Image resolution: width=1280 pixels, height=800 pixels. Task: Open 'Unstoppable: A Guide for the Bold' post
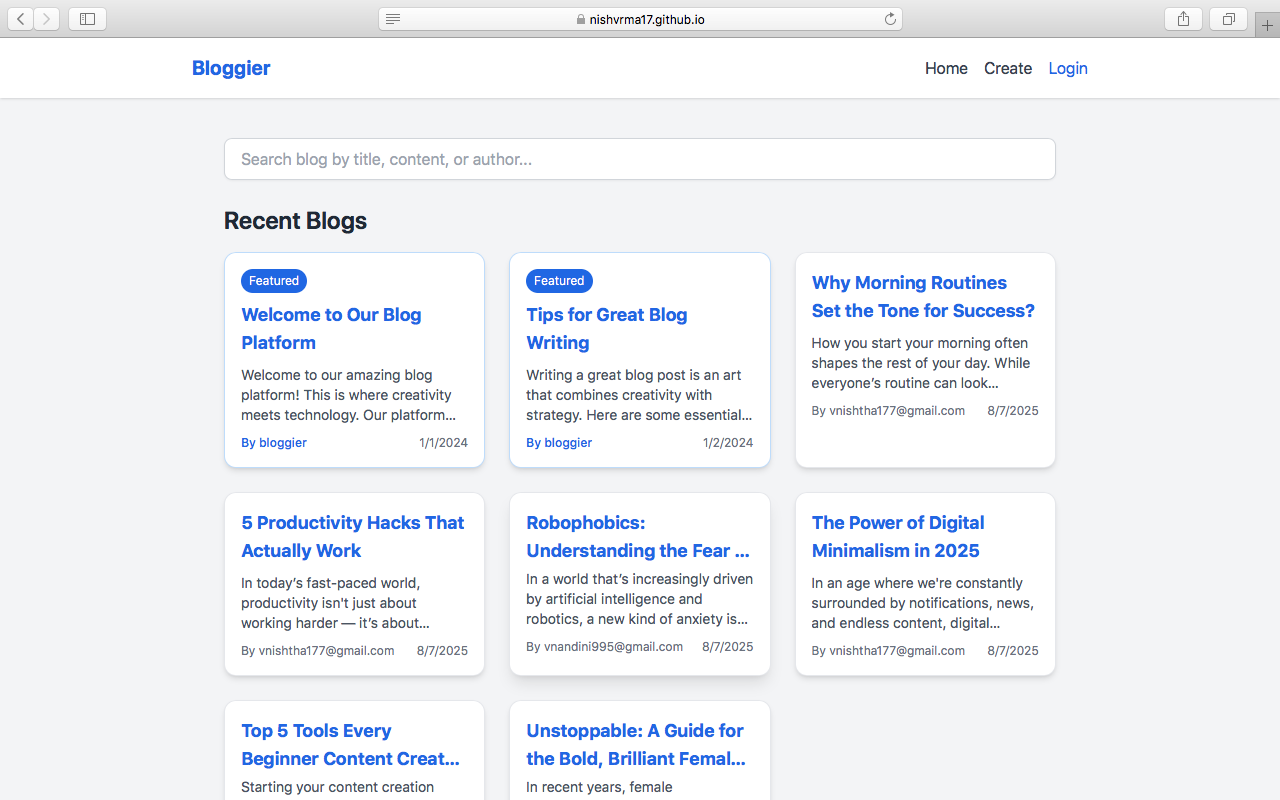point(636,744)
